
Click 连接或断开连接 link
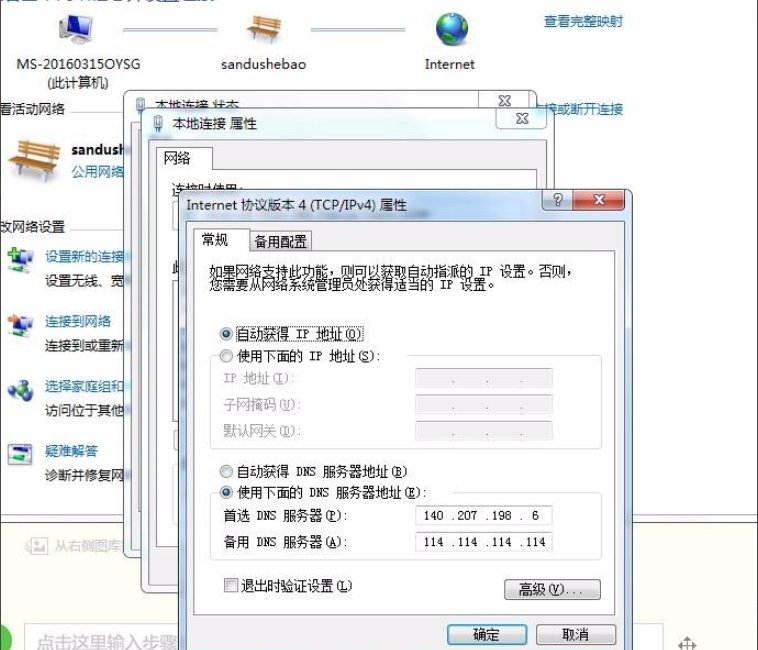click(x=580, y=109)
